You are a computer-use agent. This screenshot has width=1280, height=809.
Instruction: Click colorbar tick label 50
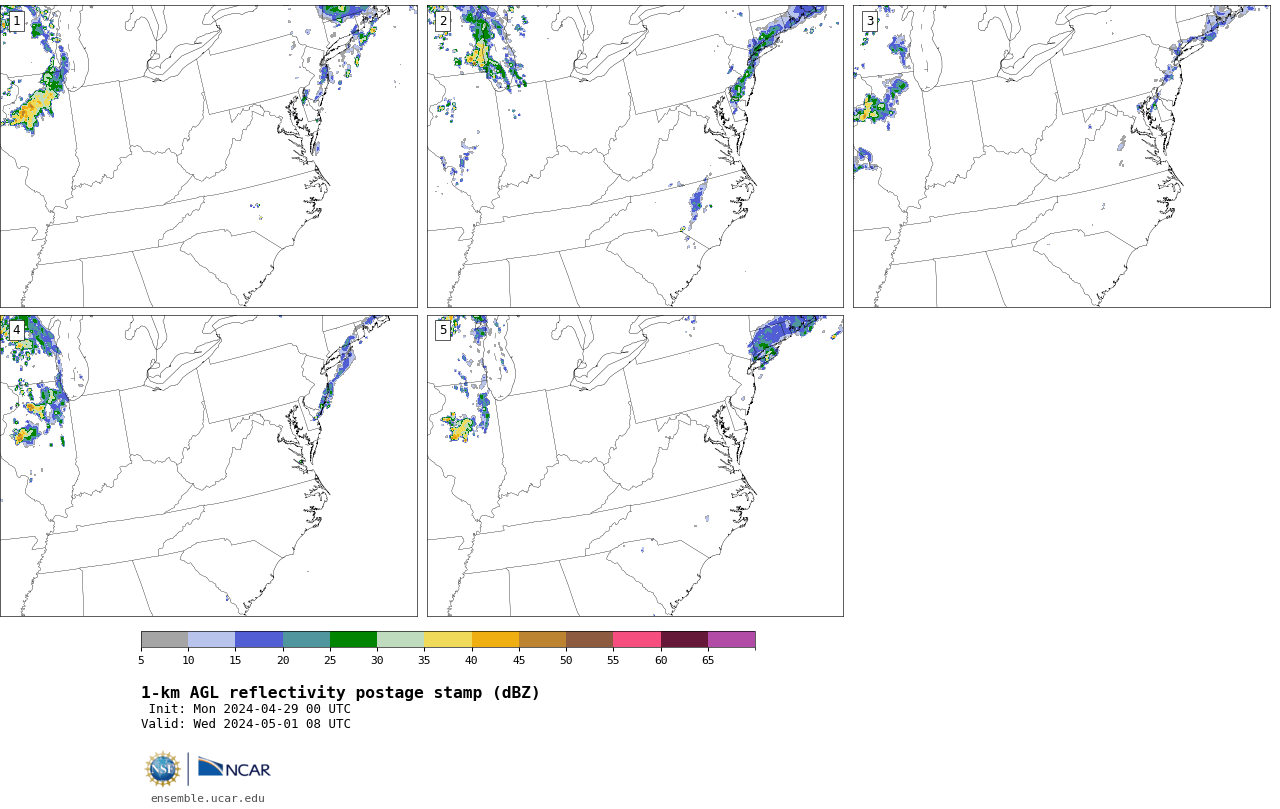[x=566, y=660]
